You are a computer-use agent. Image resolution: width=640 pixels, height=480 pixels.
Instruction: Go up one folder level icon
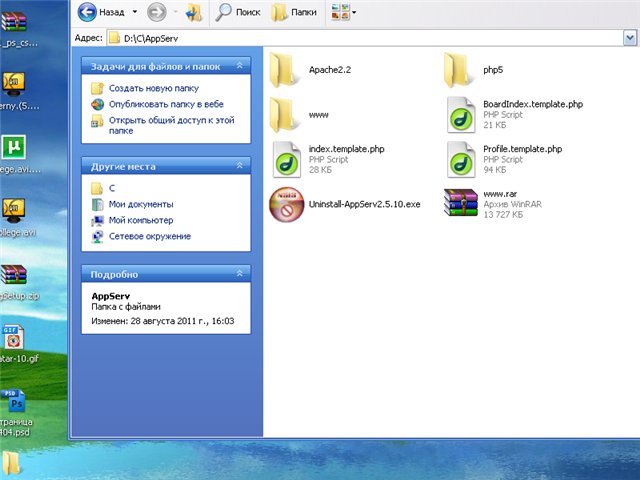[x=194, y=13]
